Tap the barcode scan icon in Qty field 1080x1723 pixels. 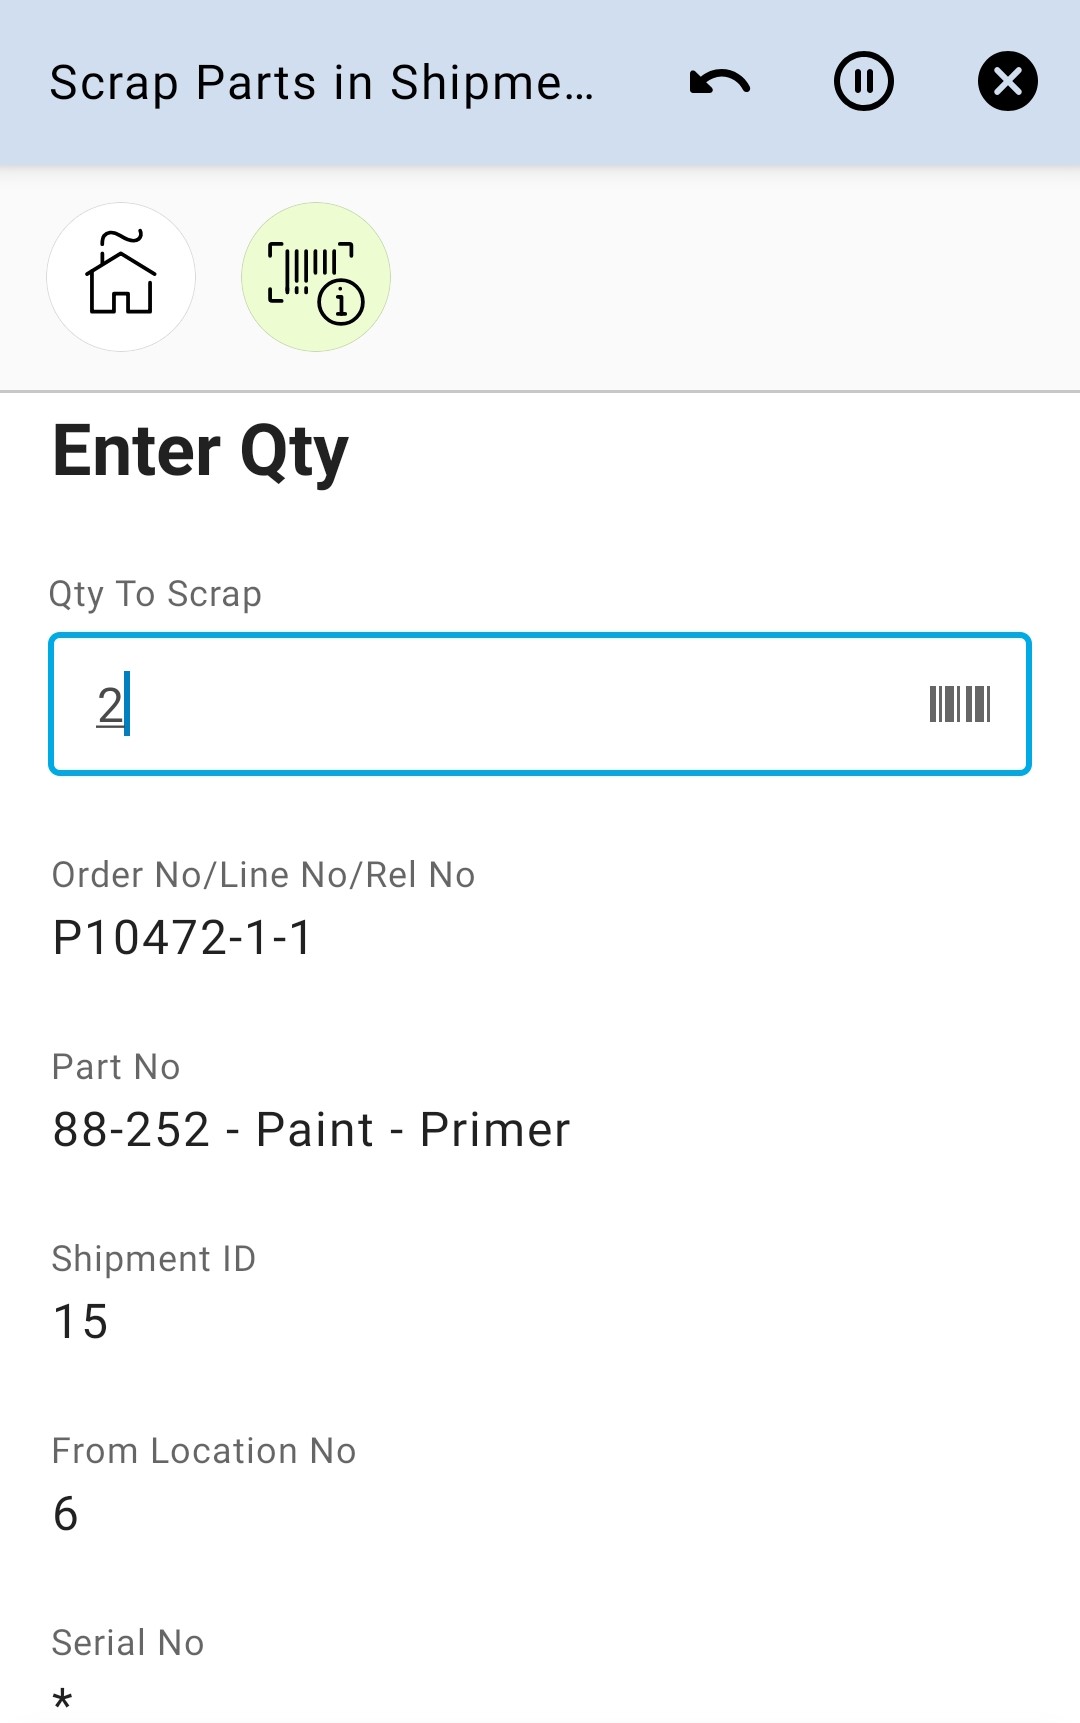coord(959,704)
